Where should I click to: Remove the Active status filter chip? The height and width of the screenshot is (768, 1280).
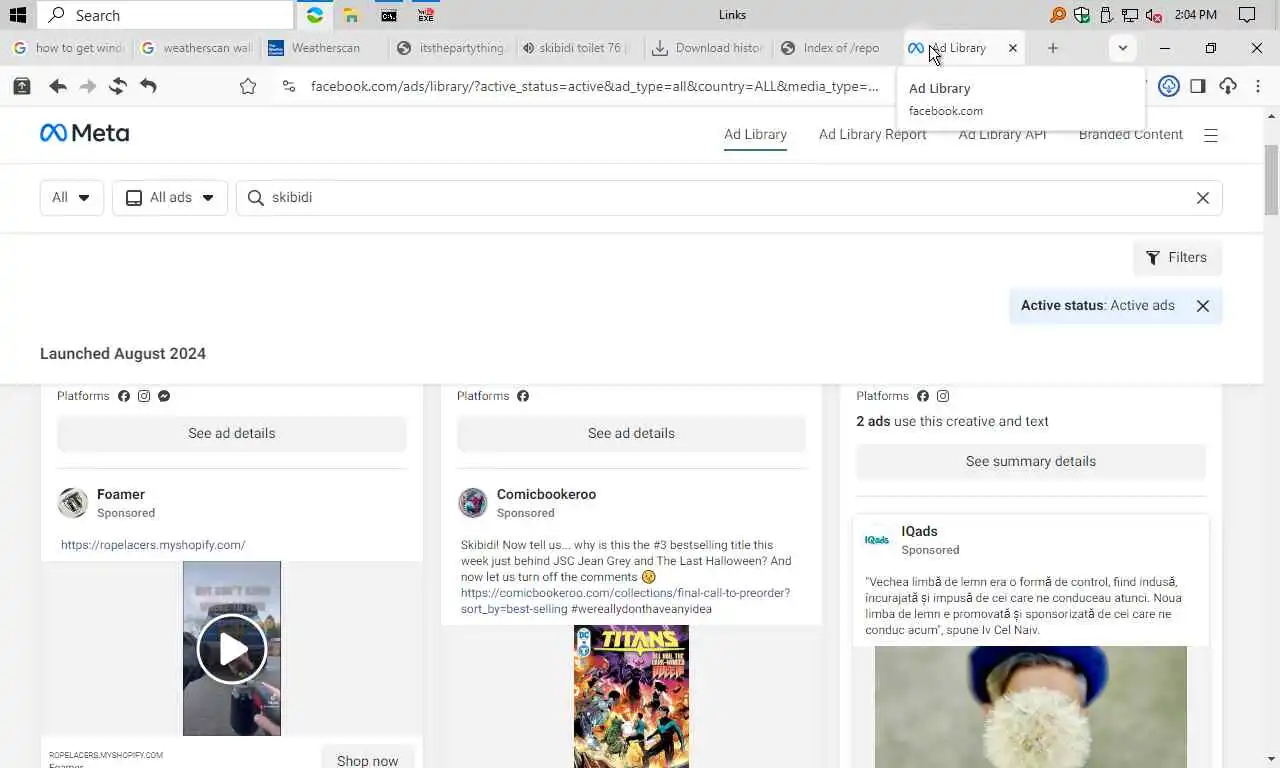tap(1203, 306)
